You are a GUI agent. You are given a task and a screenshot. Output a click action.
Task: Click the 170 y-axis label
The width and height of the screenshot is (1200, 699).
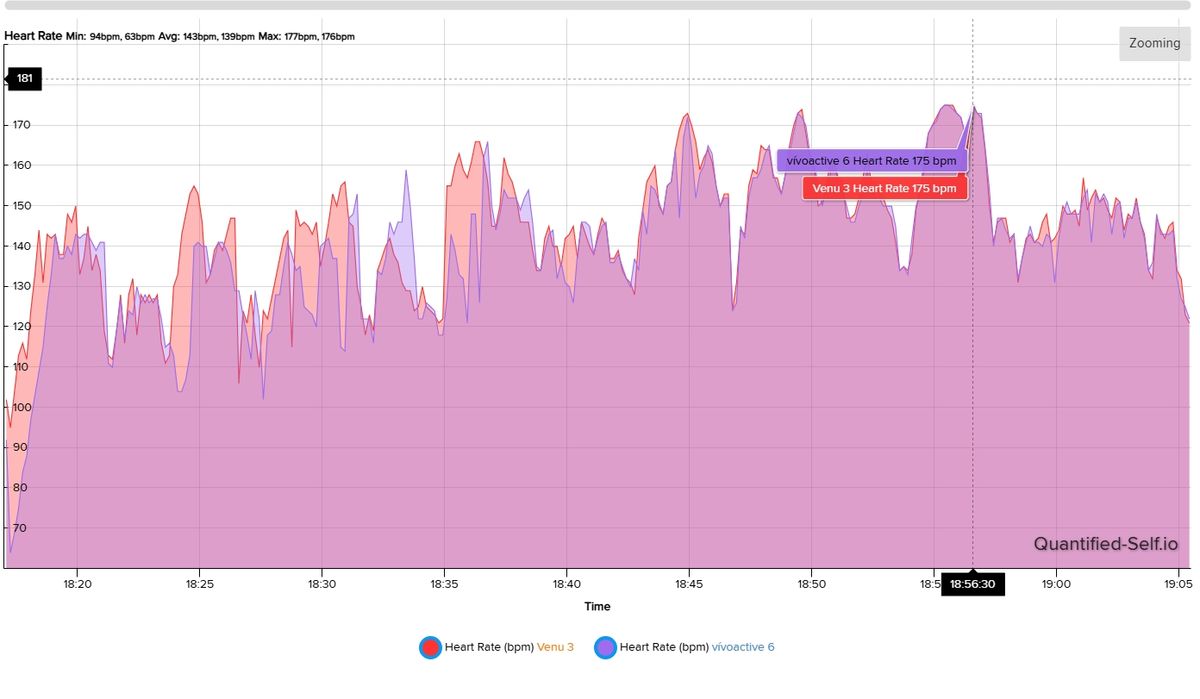(21, 125)
